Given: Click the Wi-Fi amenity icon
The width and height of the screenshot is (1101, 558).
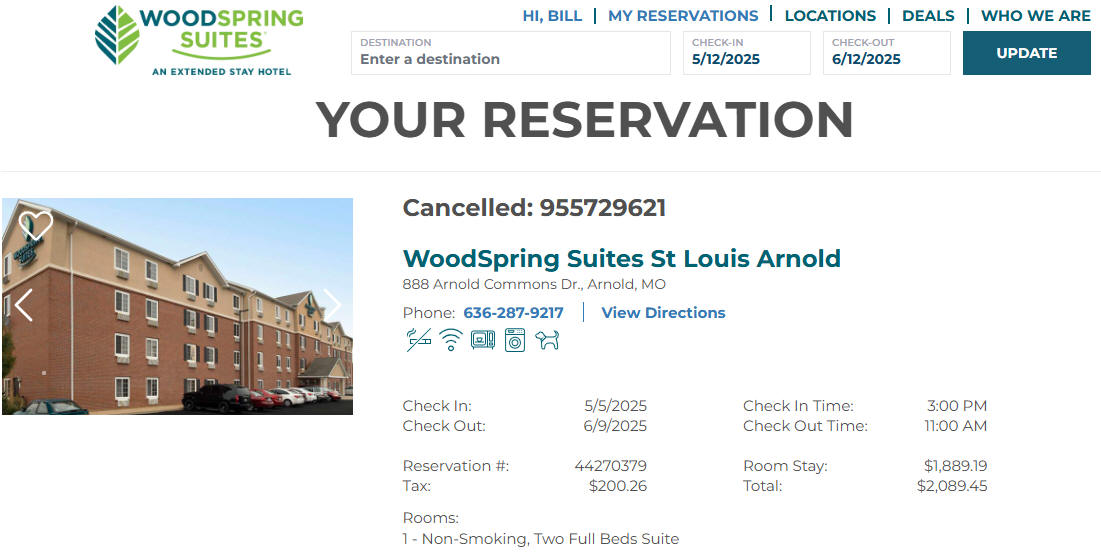Looking at the screenshot, I should click(451, 340).
